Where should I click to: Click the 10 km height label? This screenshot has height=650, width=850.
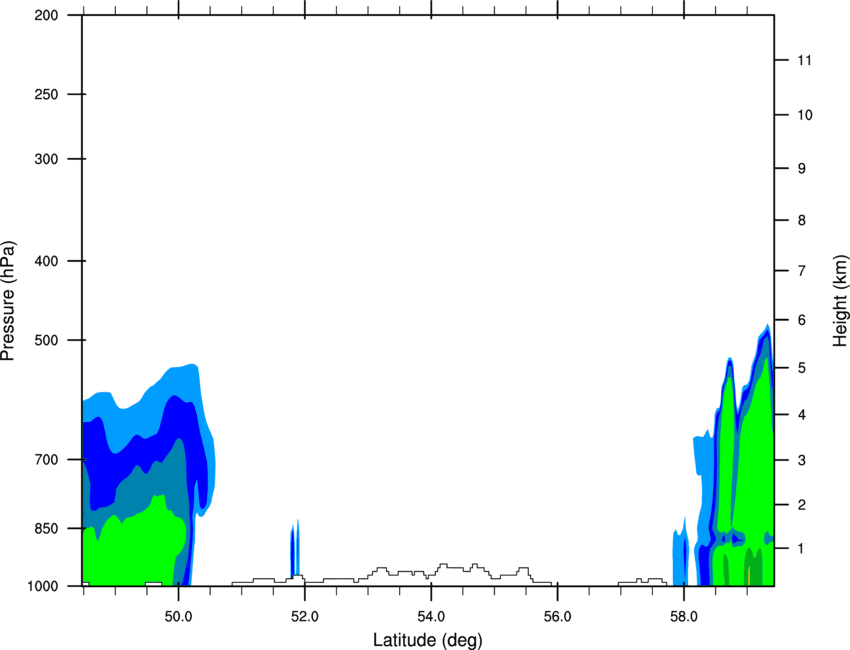[x=805, y=115]
